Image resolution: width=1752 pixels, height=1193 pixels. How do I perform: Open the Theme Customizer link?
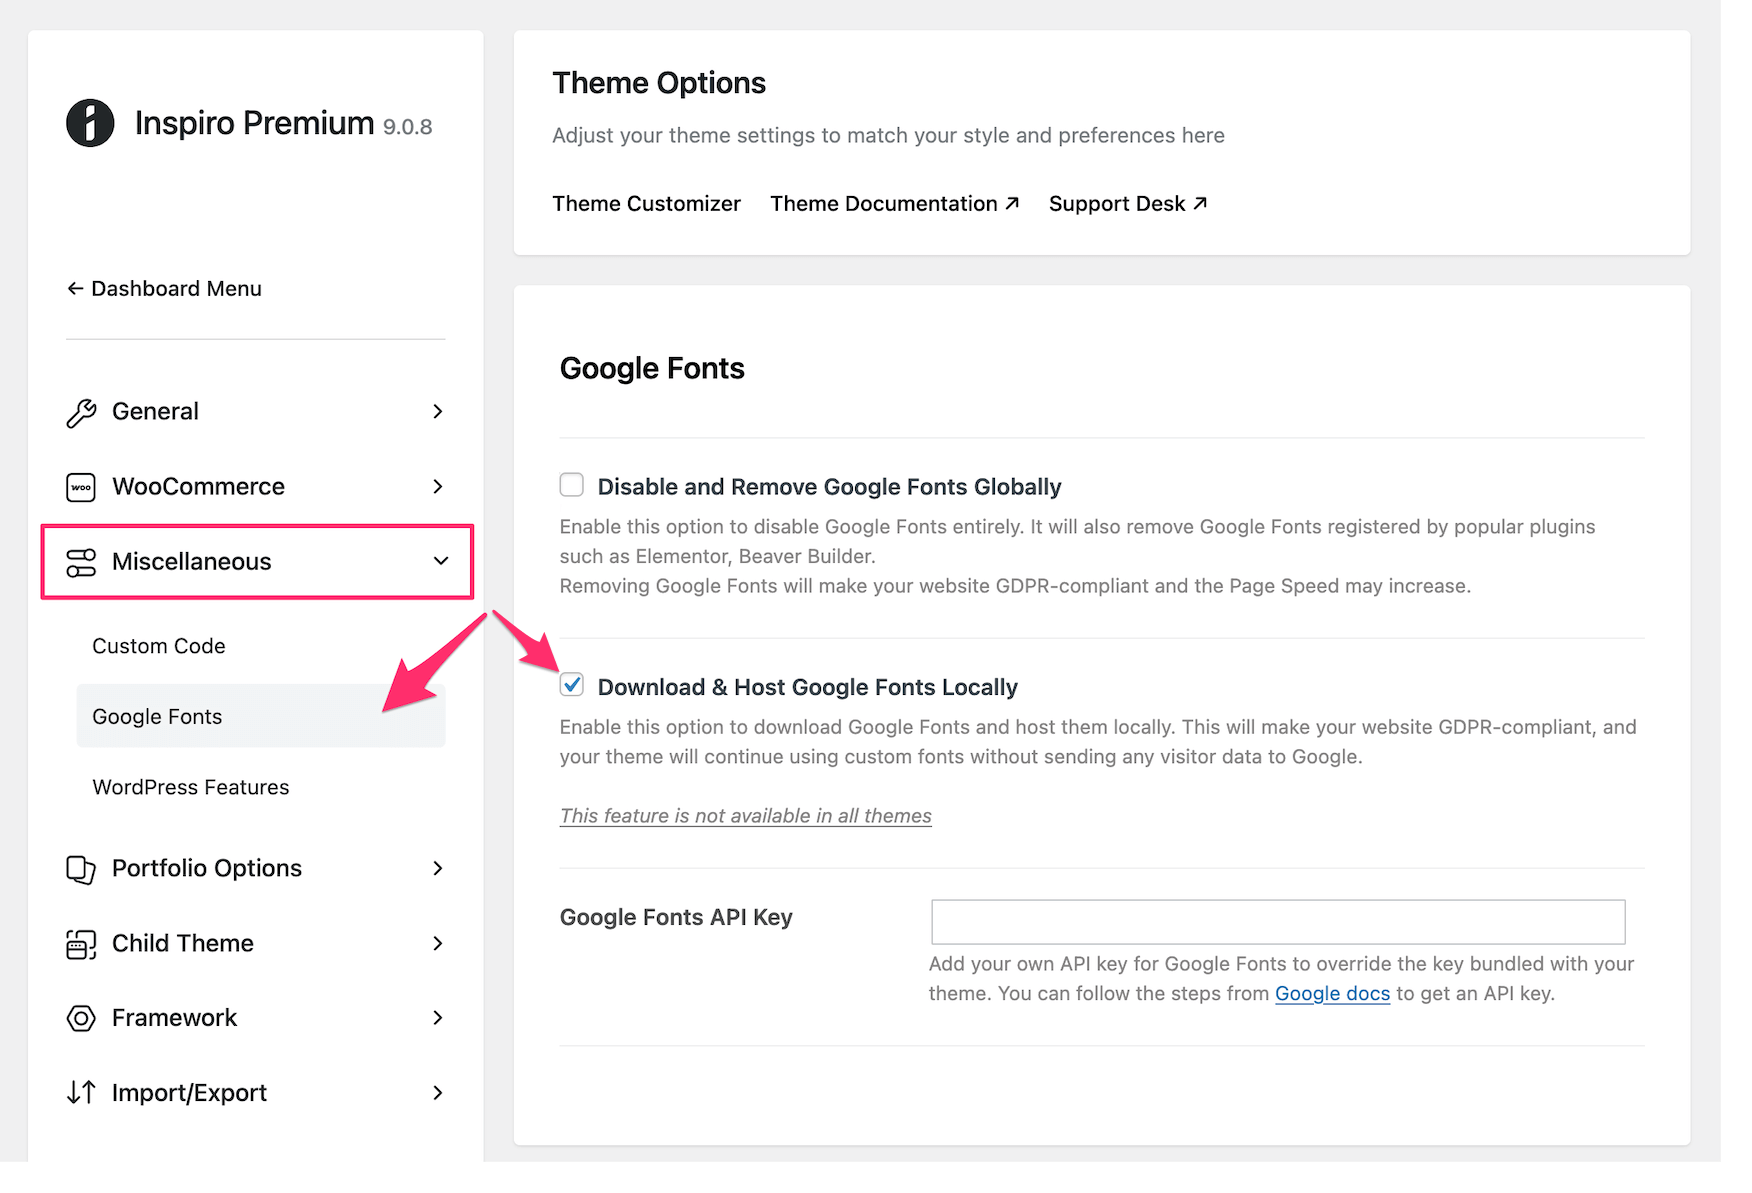pos(647,204)
